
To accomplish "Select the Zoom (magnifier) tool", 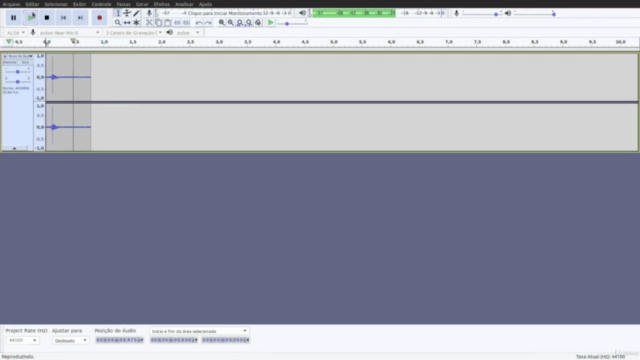I will tap(118, 23).
